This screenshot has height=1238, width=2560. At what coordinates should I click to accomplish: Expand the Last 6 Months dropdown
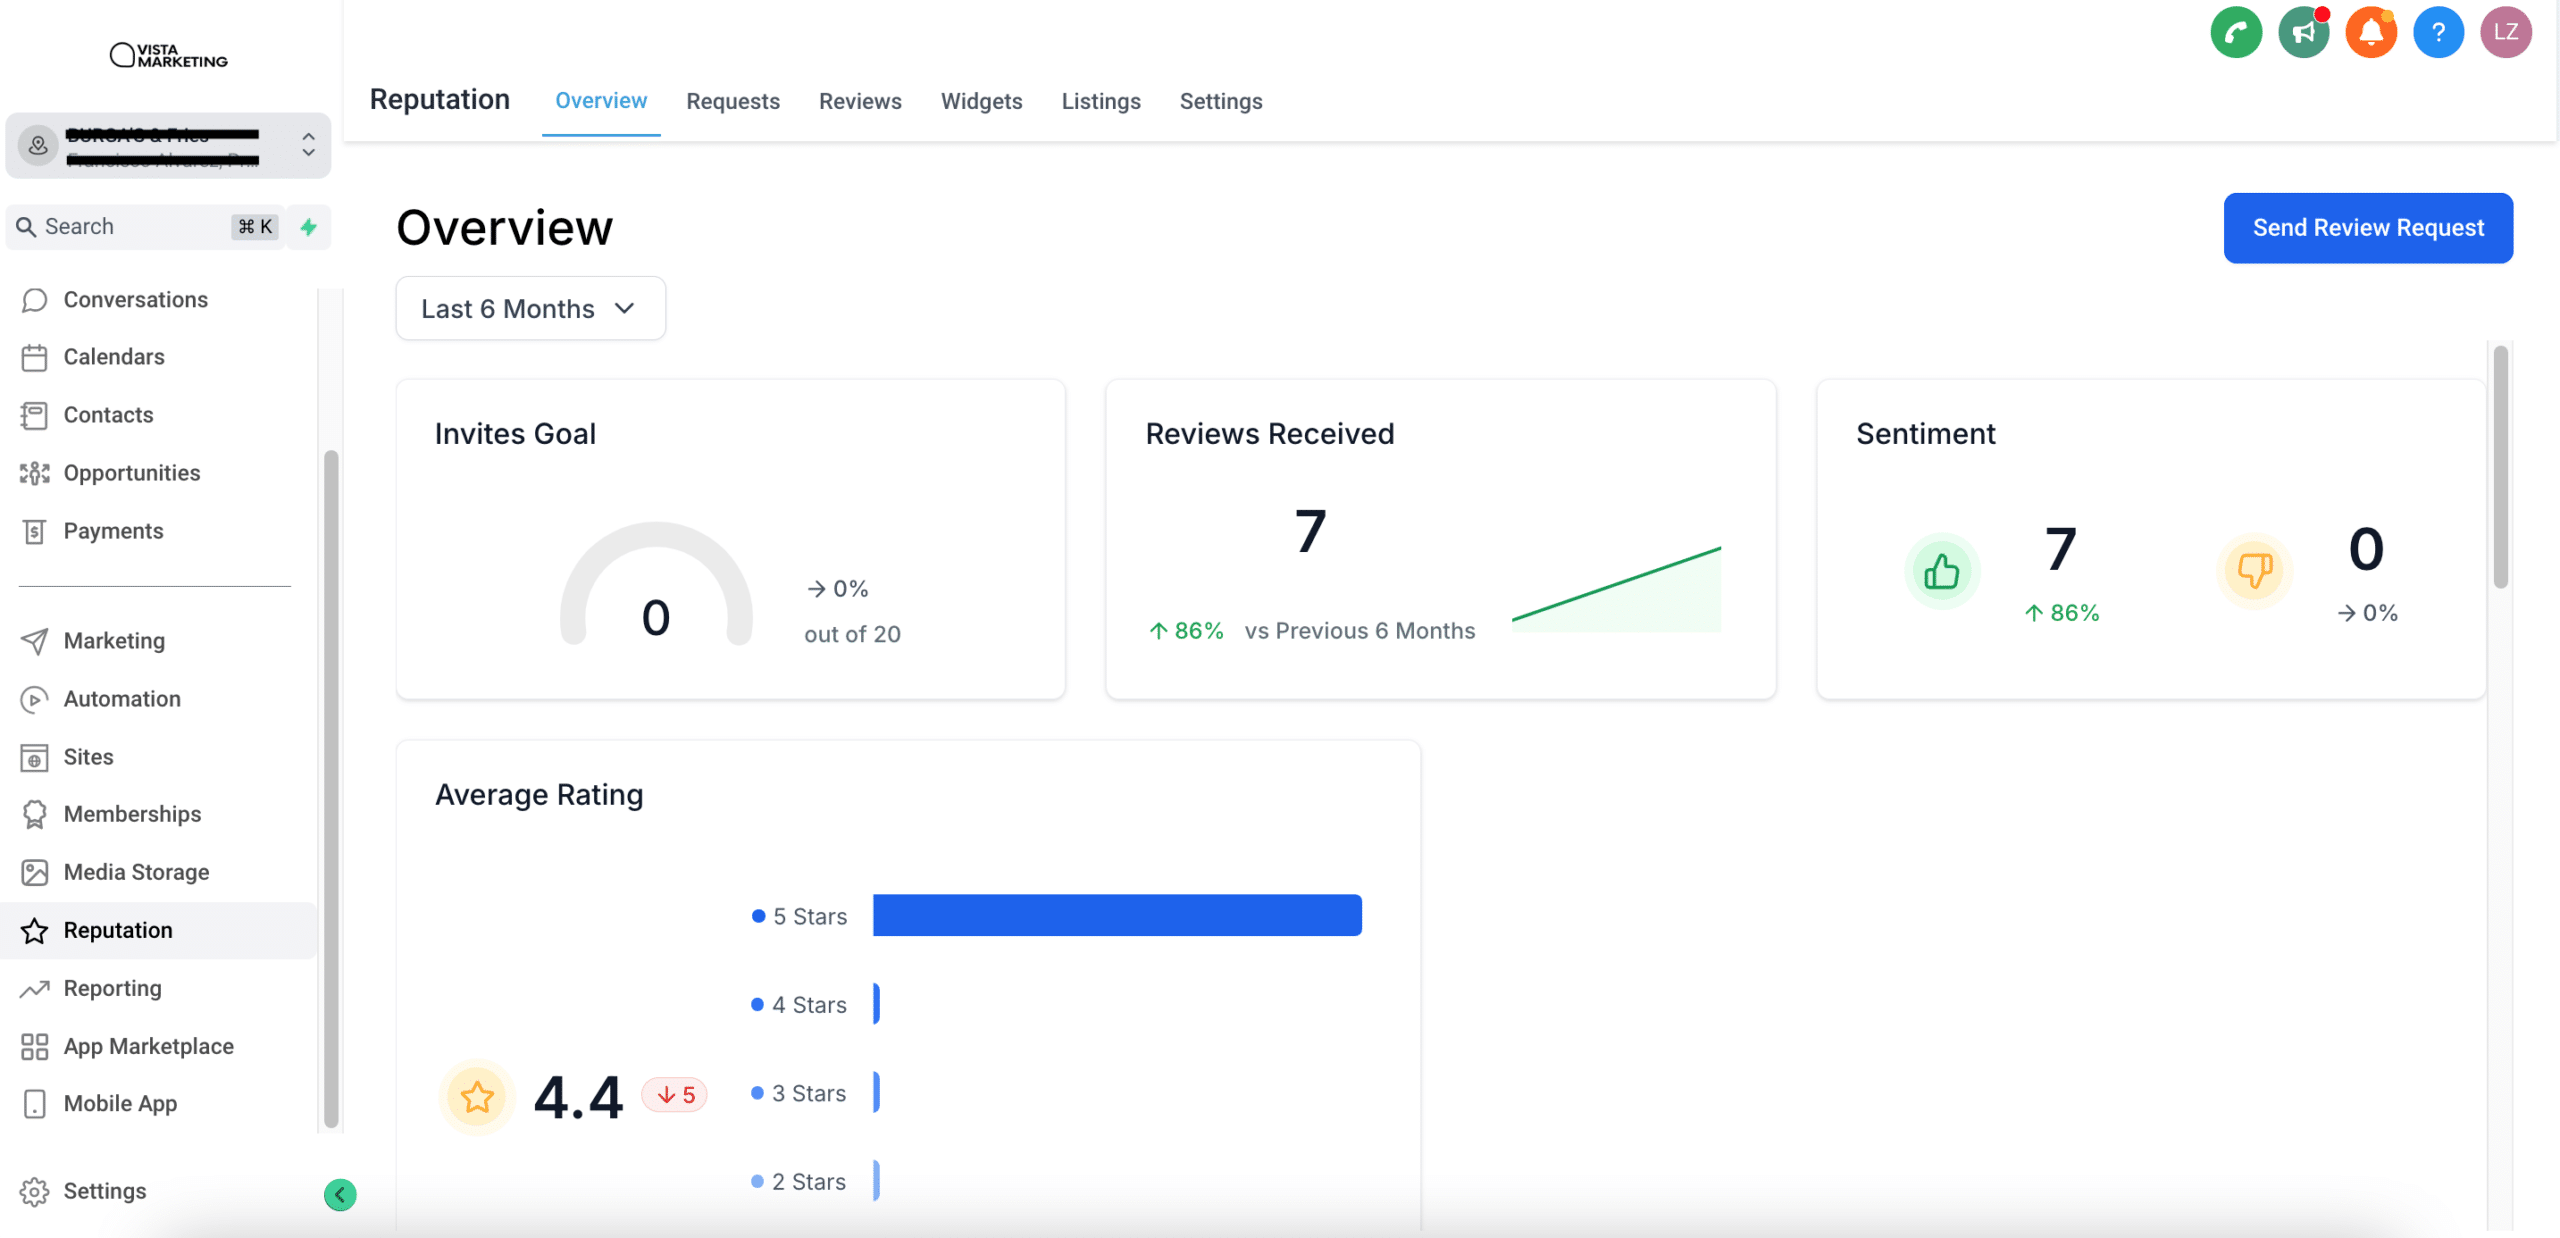[x=529, y=307]
